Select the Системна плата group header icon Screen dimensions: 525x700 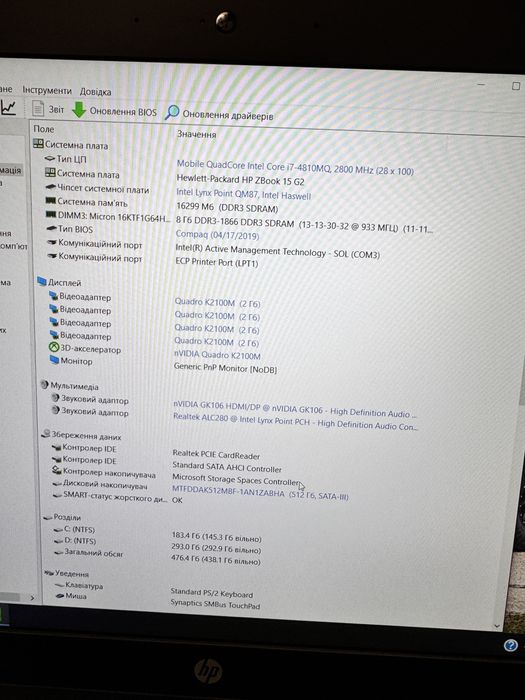point(38,144)
